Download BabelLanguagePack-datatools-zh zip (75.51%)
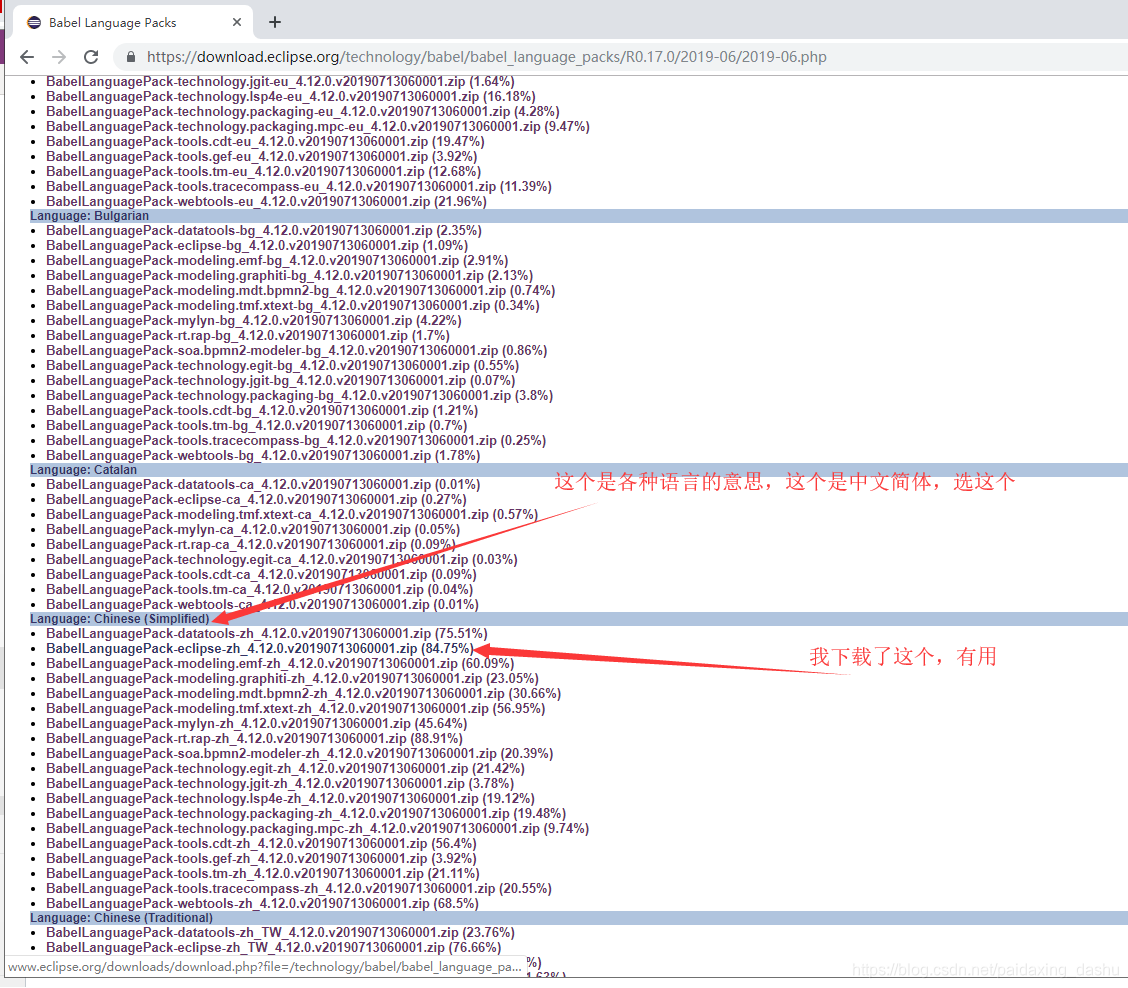 point(267,633)
